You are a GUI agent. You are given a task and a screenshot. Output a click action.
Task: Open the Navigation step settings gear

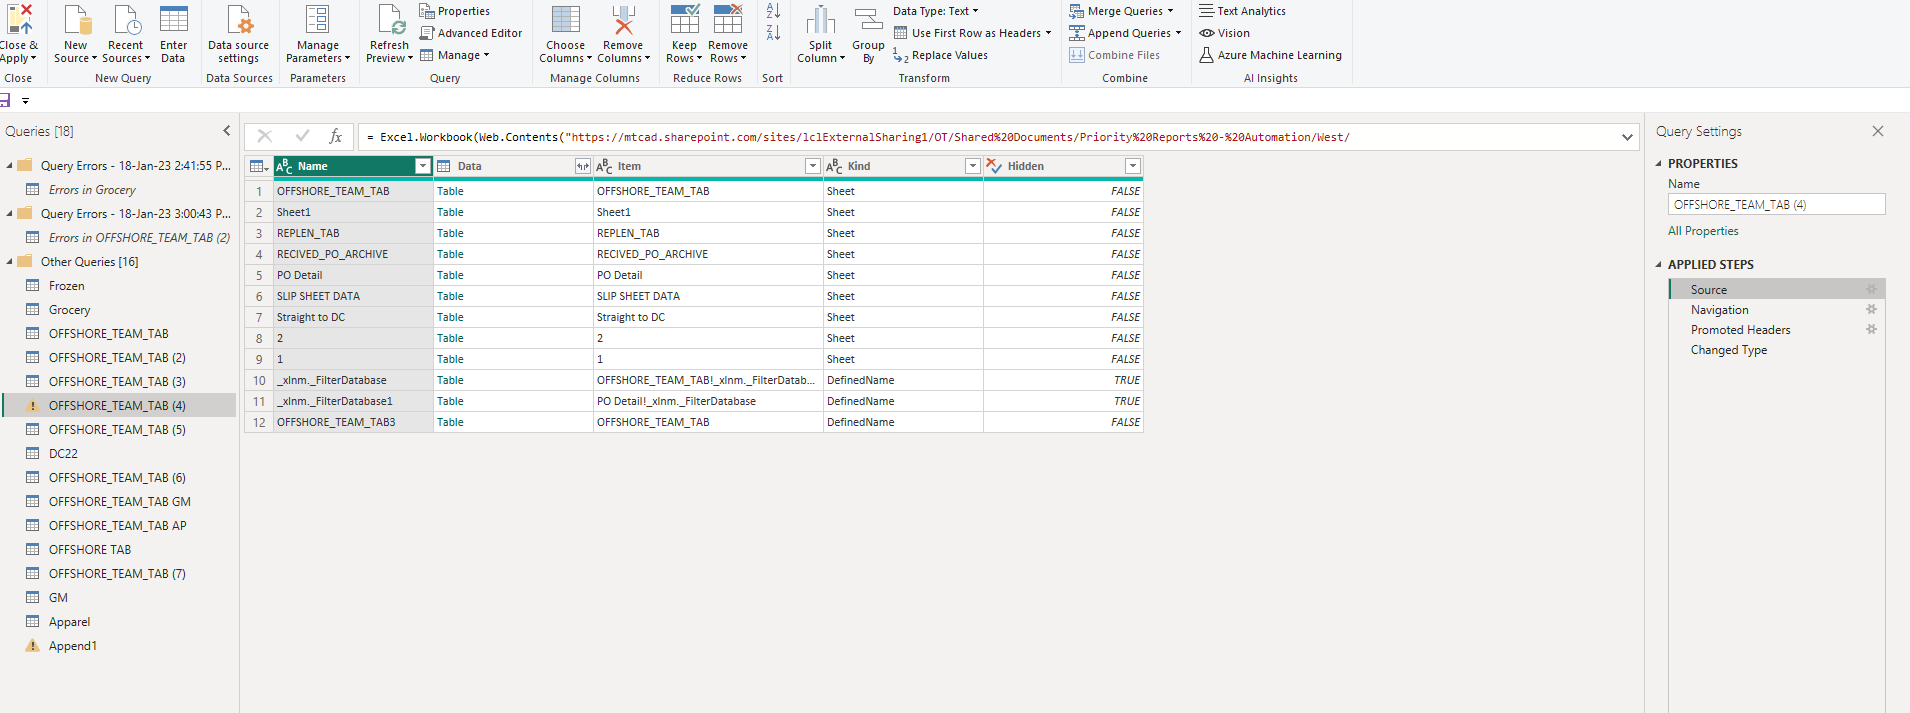(x=1871, y=309)
